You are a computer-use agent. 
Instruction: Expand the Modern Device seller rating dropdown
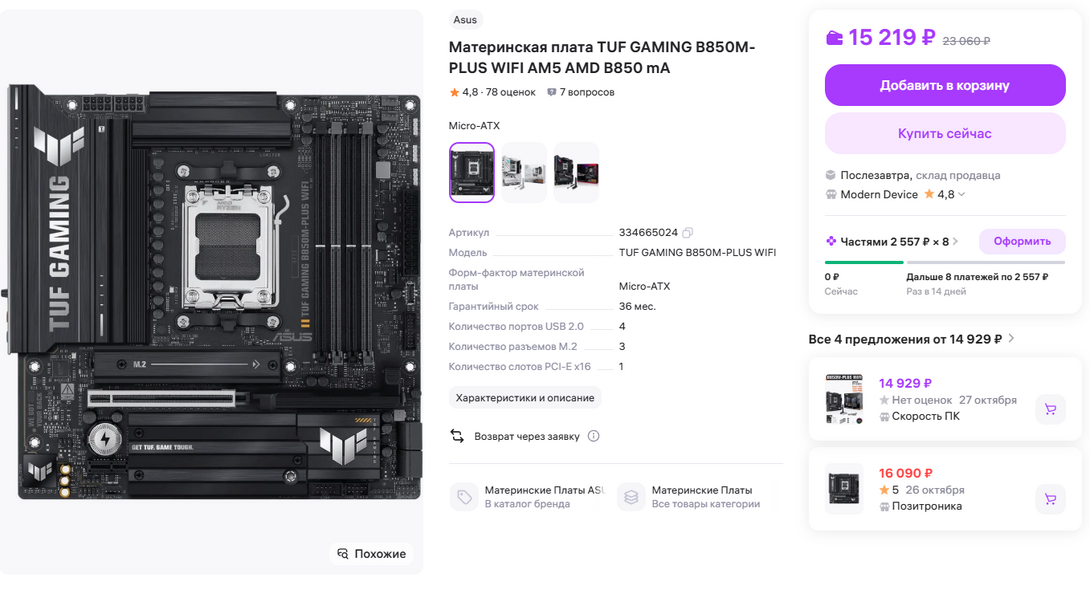click(961, 195)
